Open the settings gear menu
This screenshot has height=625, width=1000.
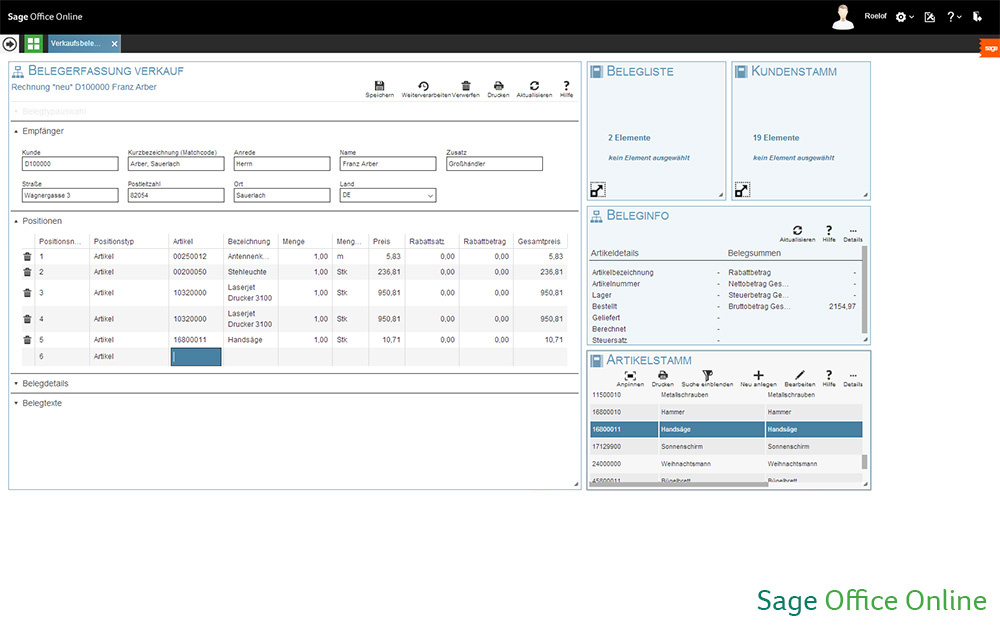[875, 17]
